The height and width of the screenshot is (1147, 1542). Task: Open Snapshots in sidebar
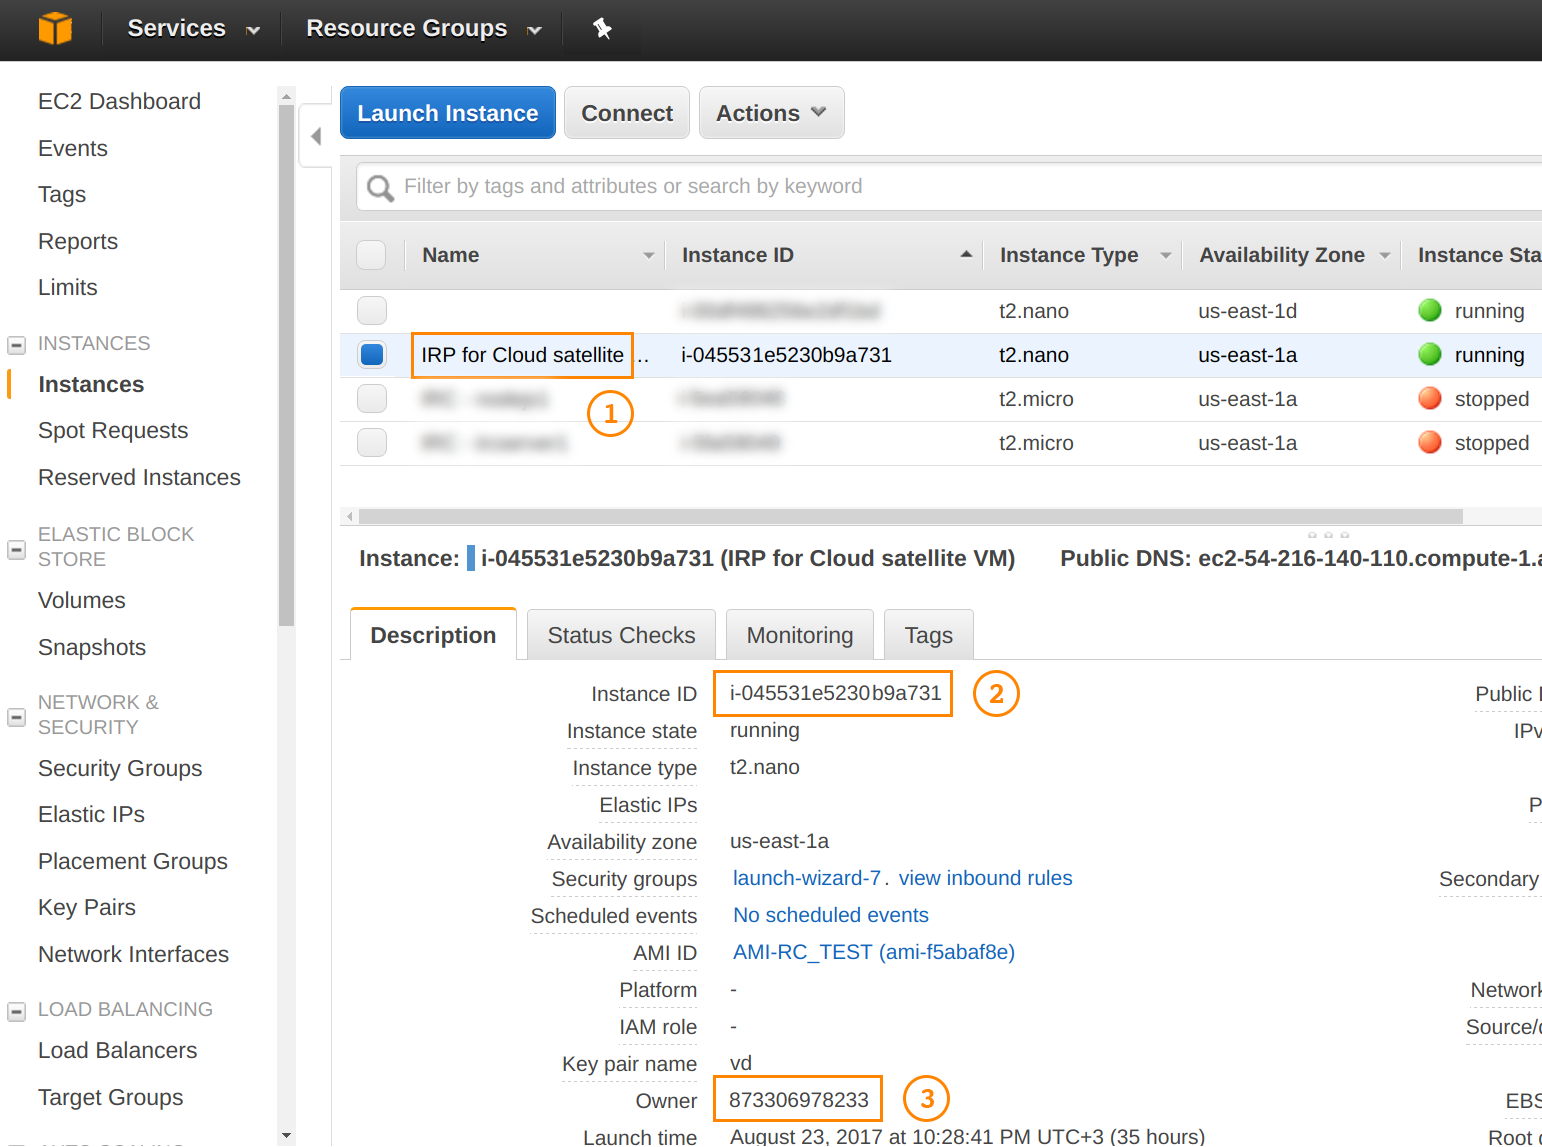(x=92, y=647)
